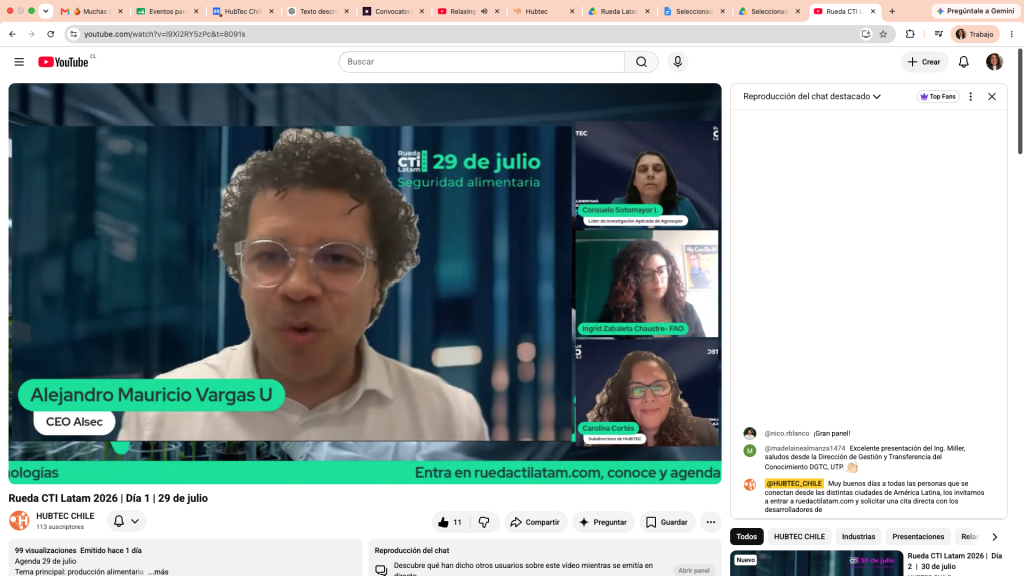Click the install app icon in address bar
The image size is (1024, 576).
[x=866, y=34]
